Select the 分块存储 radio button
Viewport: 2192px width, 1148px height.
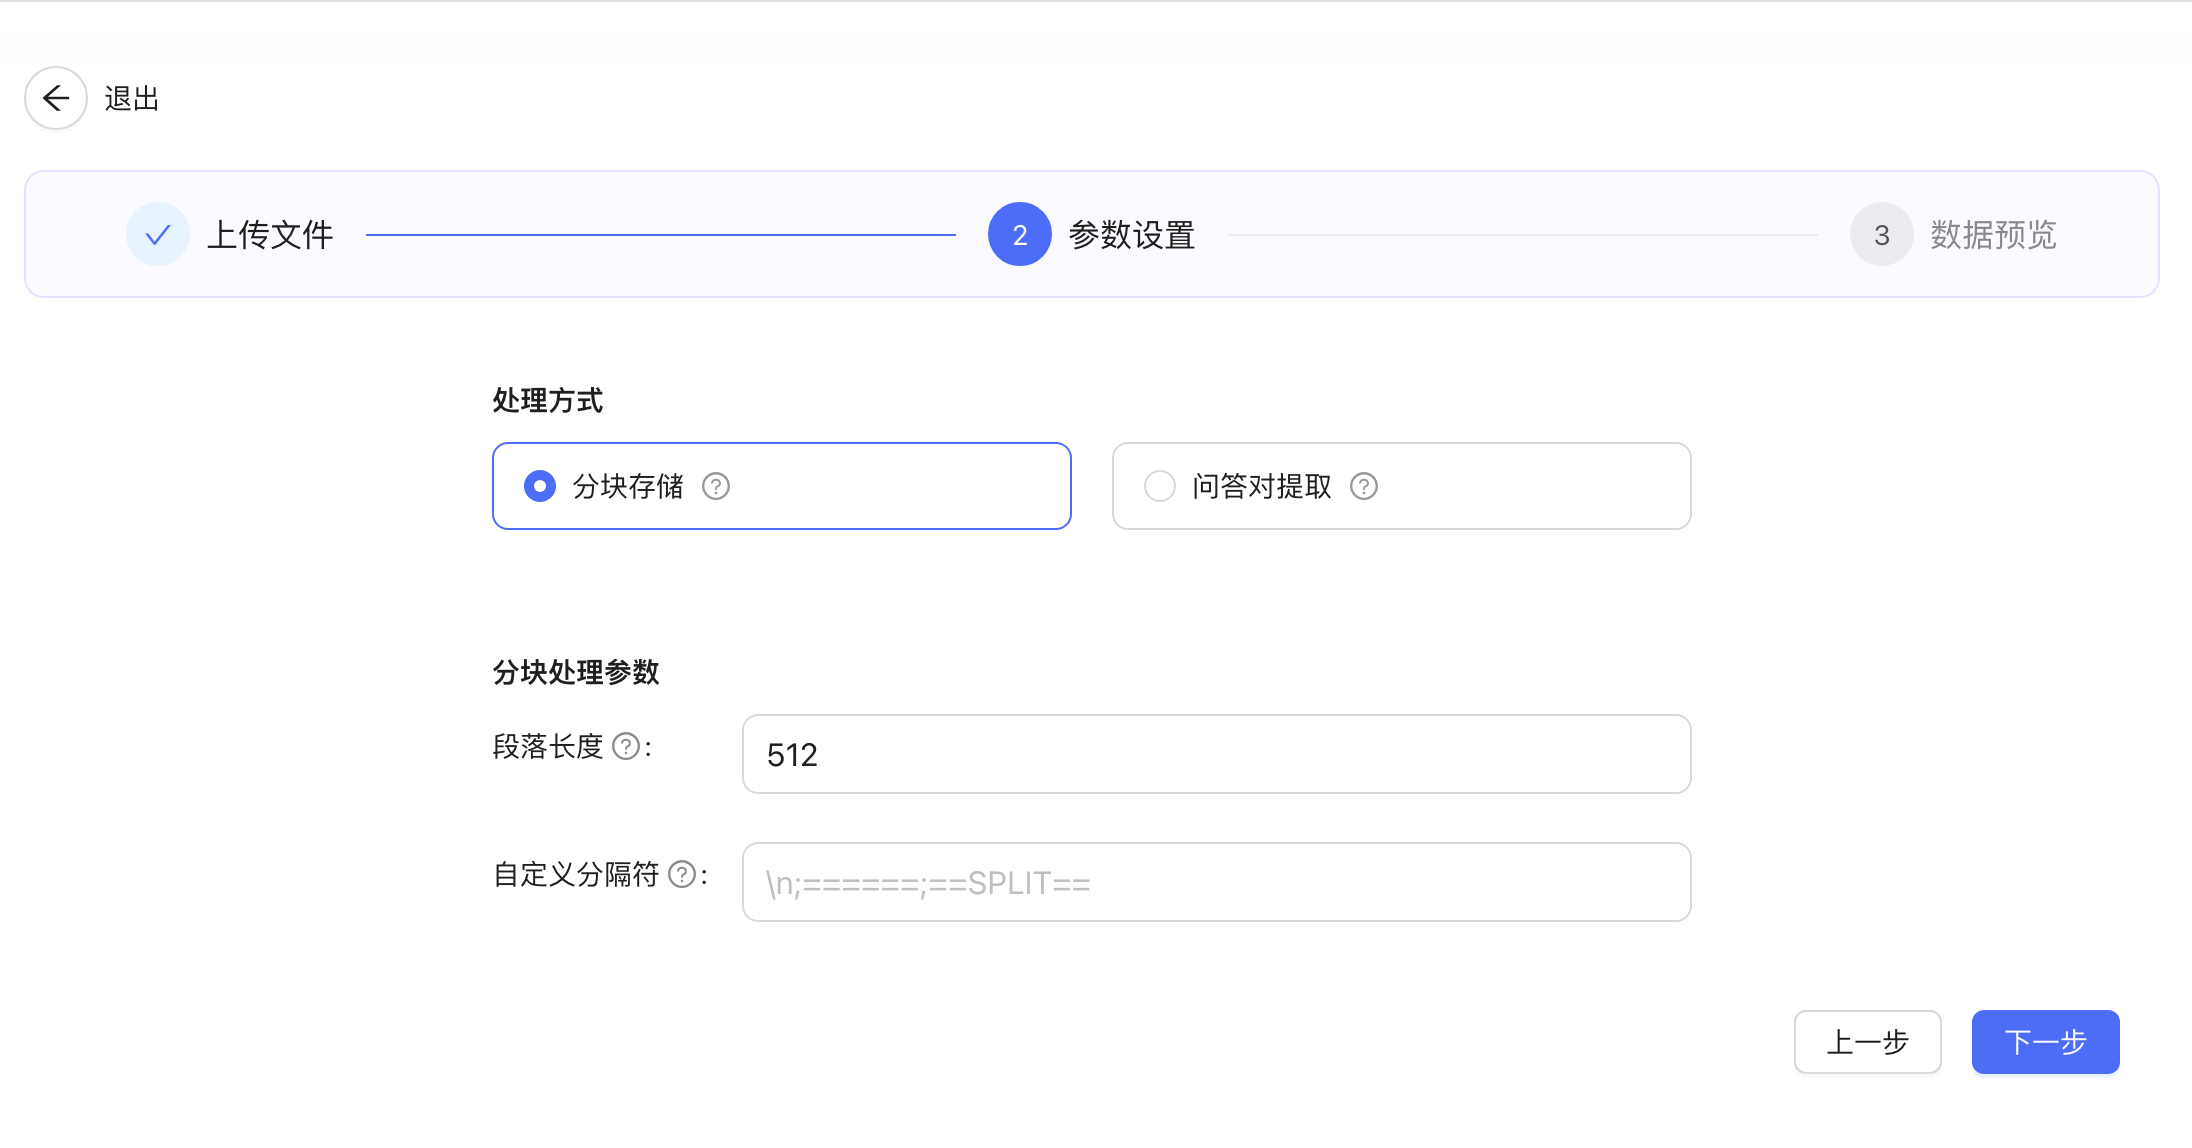[x=540, y=487]
